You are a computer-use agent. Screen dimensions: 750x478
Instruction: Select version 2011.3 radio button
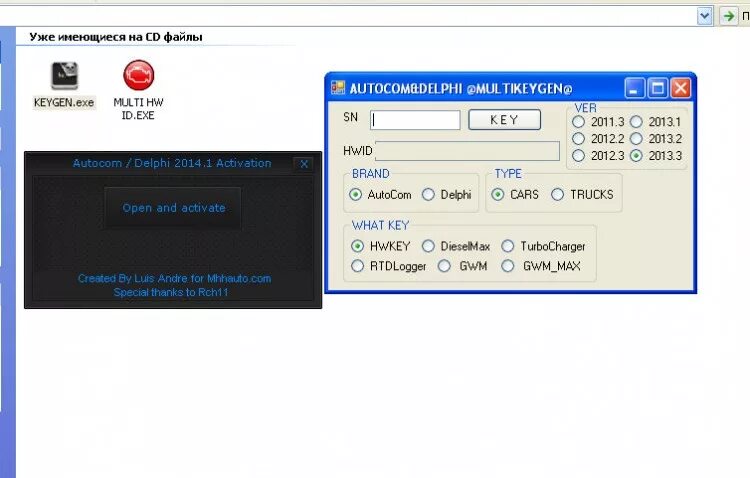(578, 122)
